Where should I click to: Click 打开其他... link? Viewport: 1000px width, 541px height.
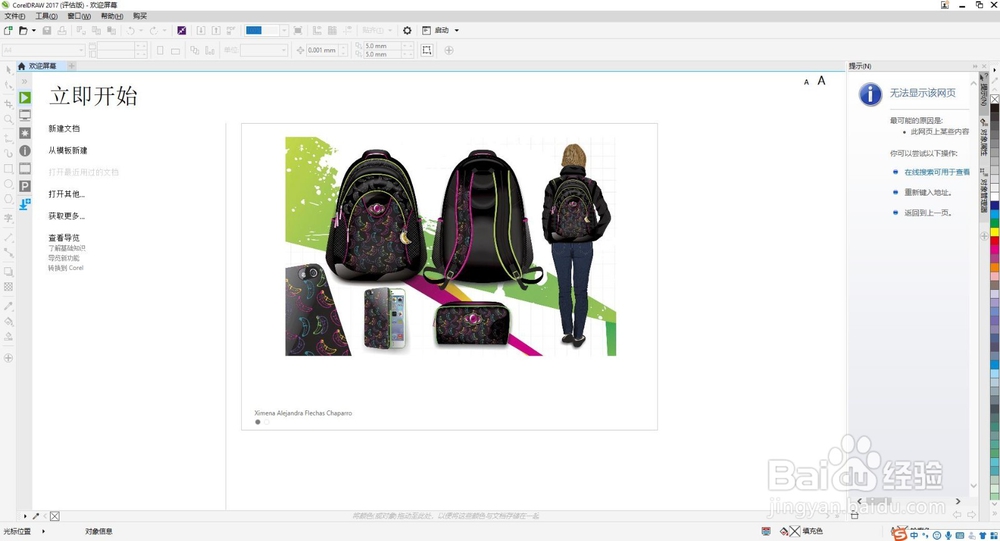coord(66,194)
